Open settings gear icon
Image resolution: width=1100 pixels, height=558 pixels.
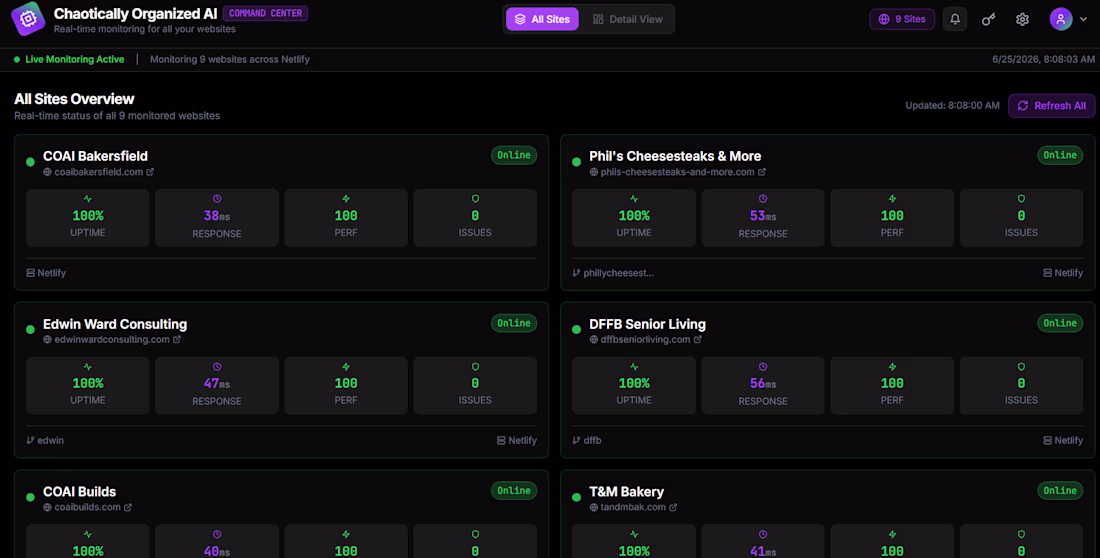[x=1022, y=19]
